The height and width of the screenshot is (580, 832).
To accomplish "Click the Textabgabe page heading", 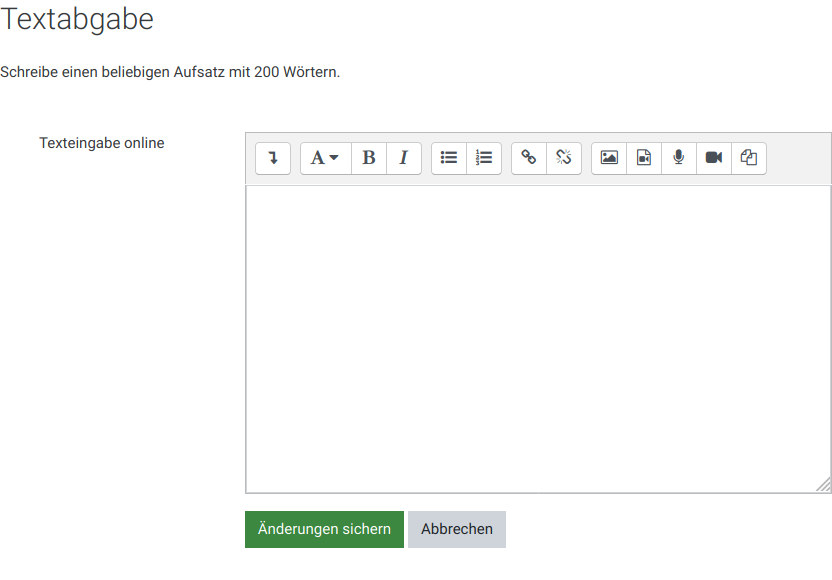I will tap(77, 19).
